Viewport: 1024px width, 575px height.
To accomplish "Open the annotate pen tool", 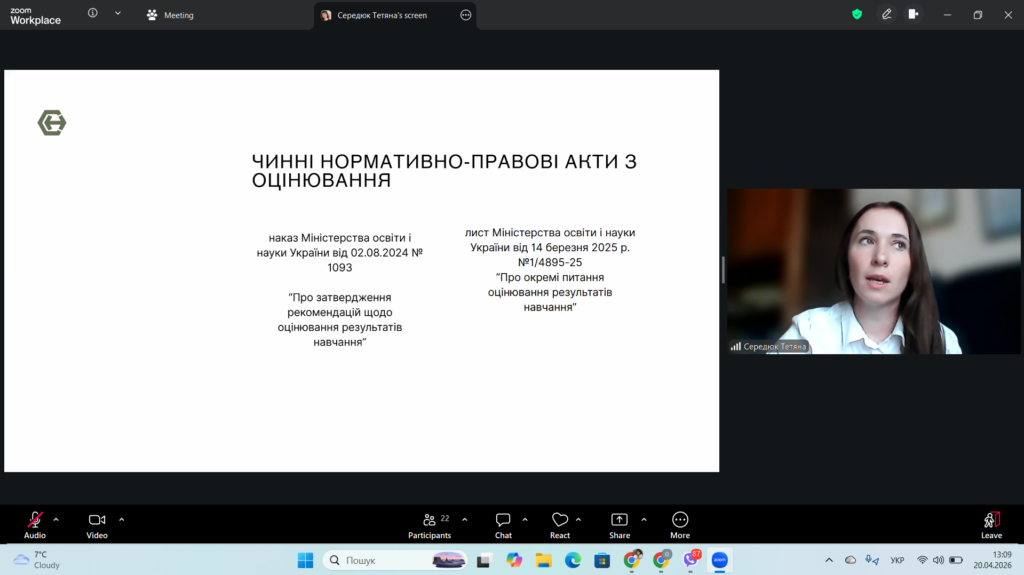I will 886,14.
